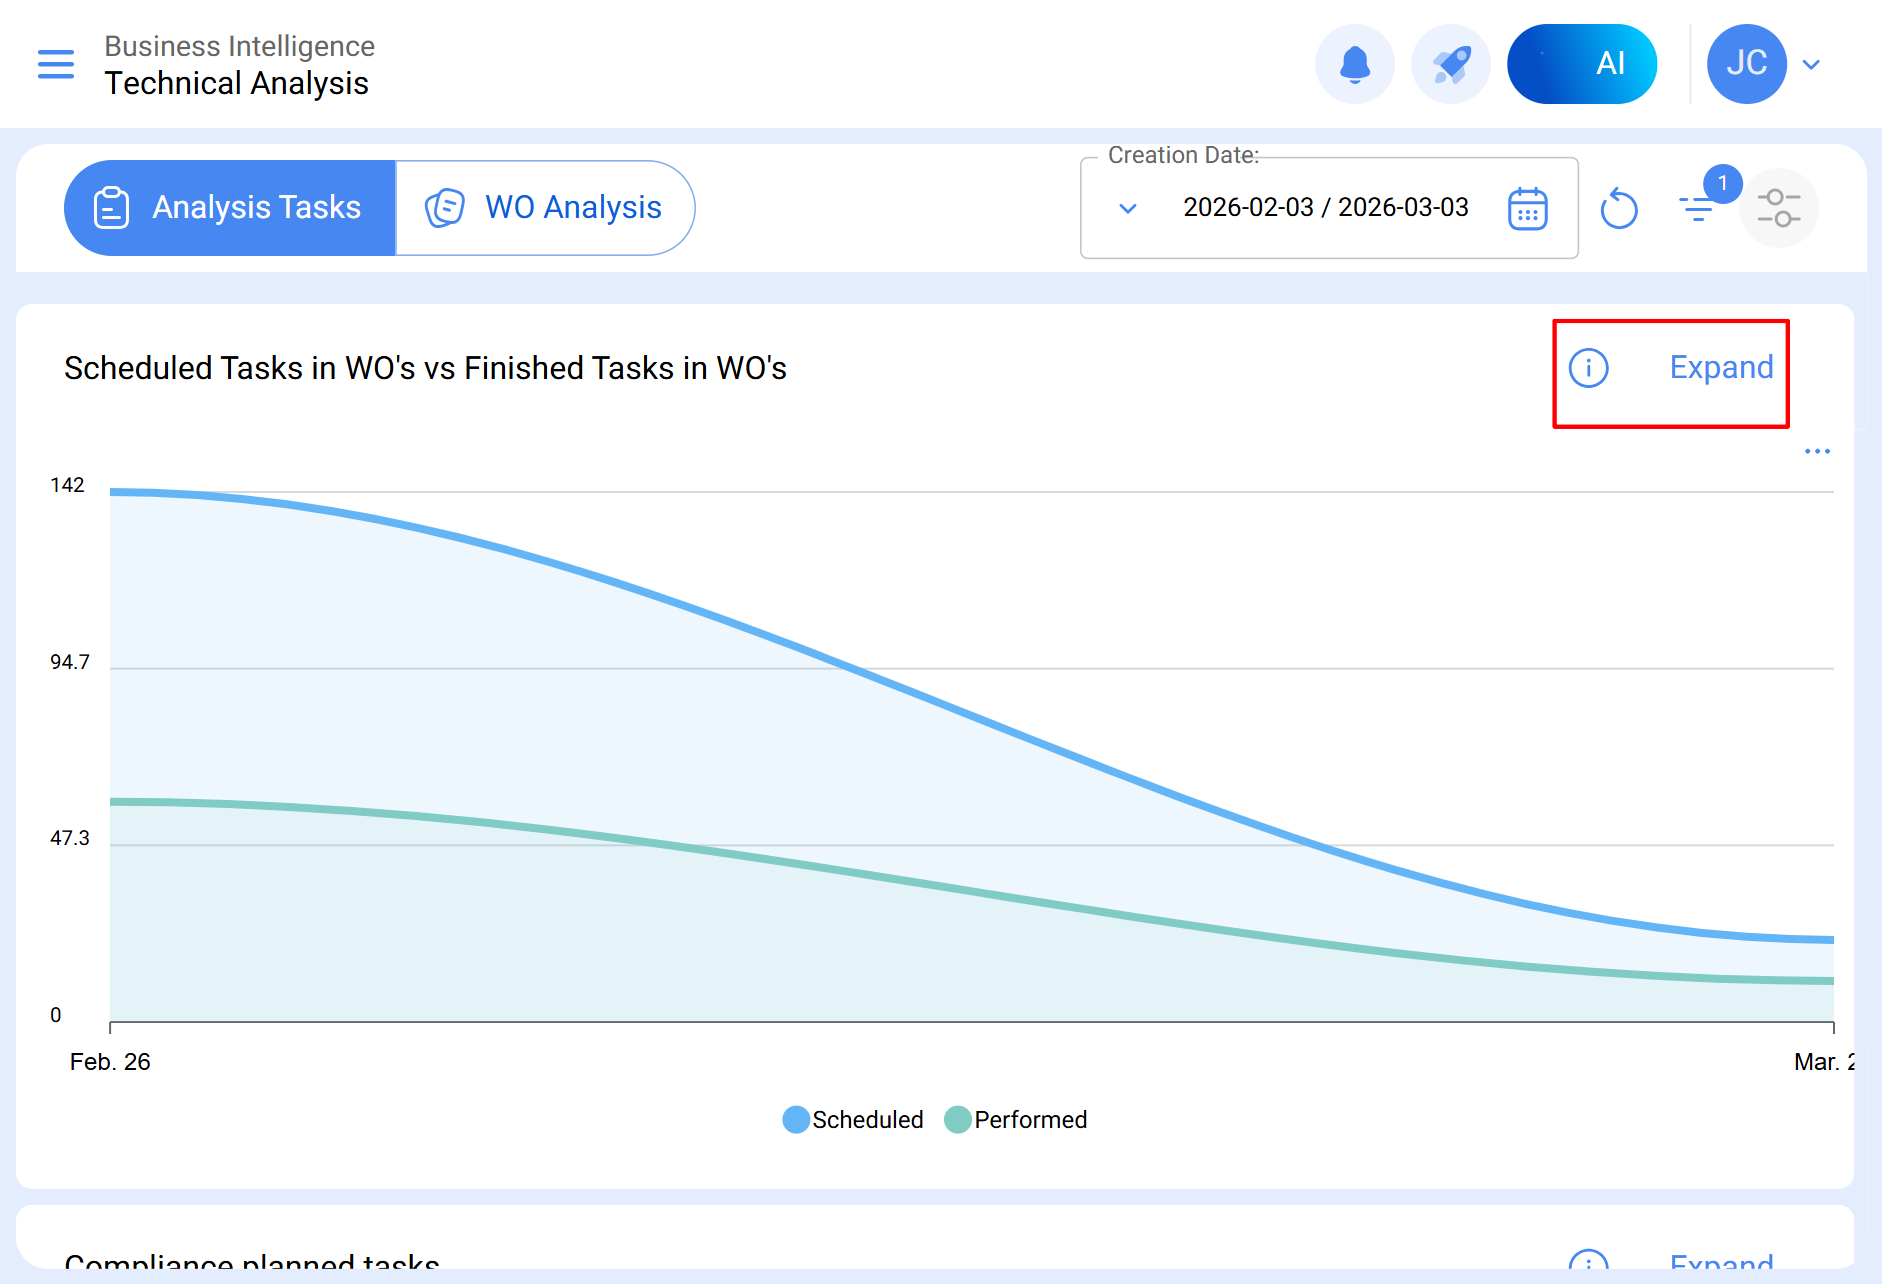Image resolution: width=1882 pixels, height=1284 pixels.
Task: Open the AI assistant button
Action: 1581,64
